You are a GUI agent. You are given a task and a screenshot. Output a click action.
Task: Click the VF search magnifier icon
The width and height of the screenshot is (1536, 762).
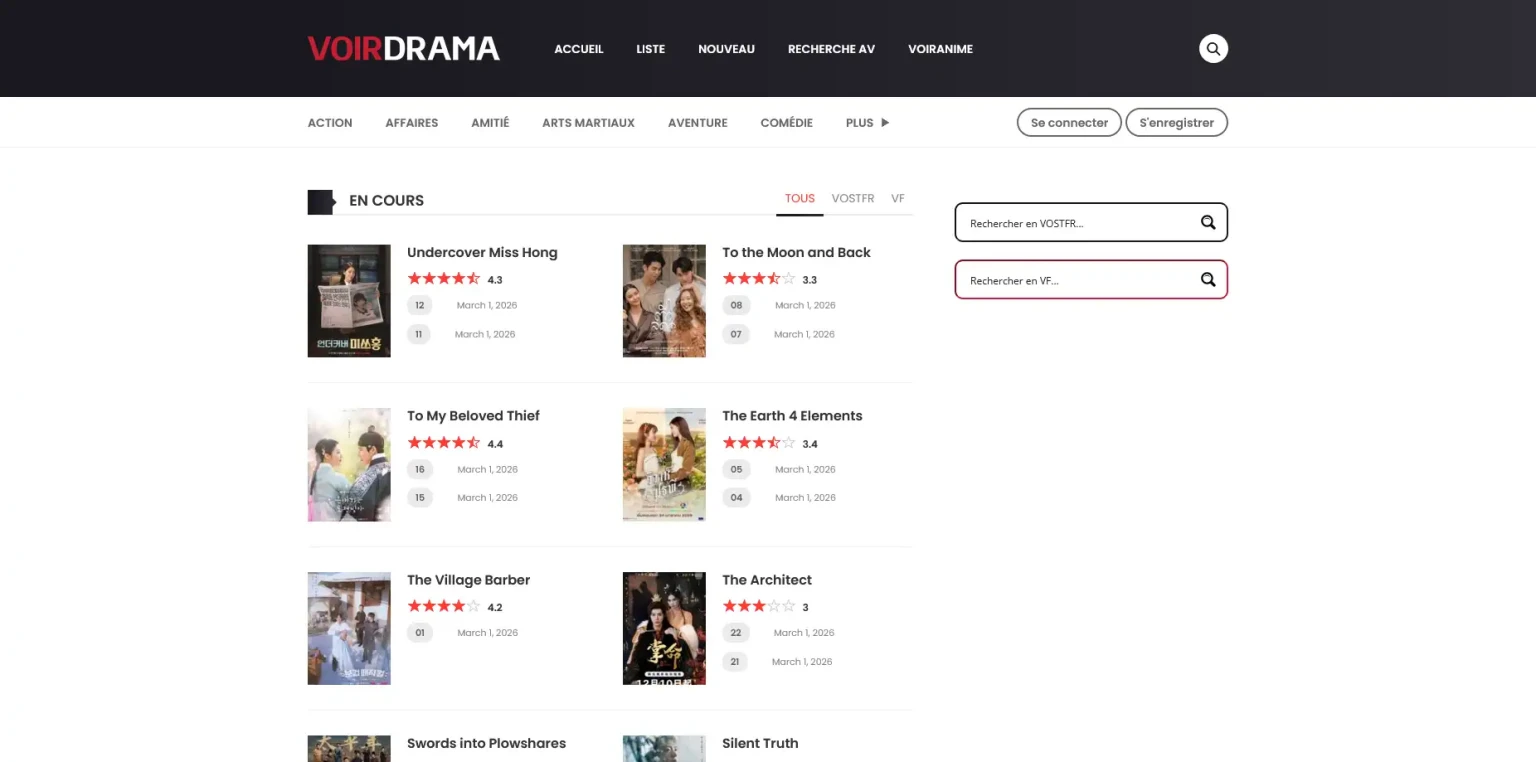[x=1208, y=280]
